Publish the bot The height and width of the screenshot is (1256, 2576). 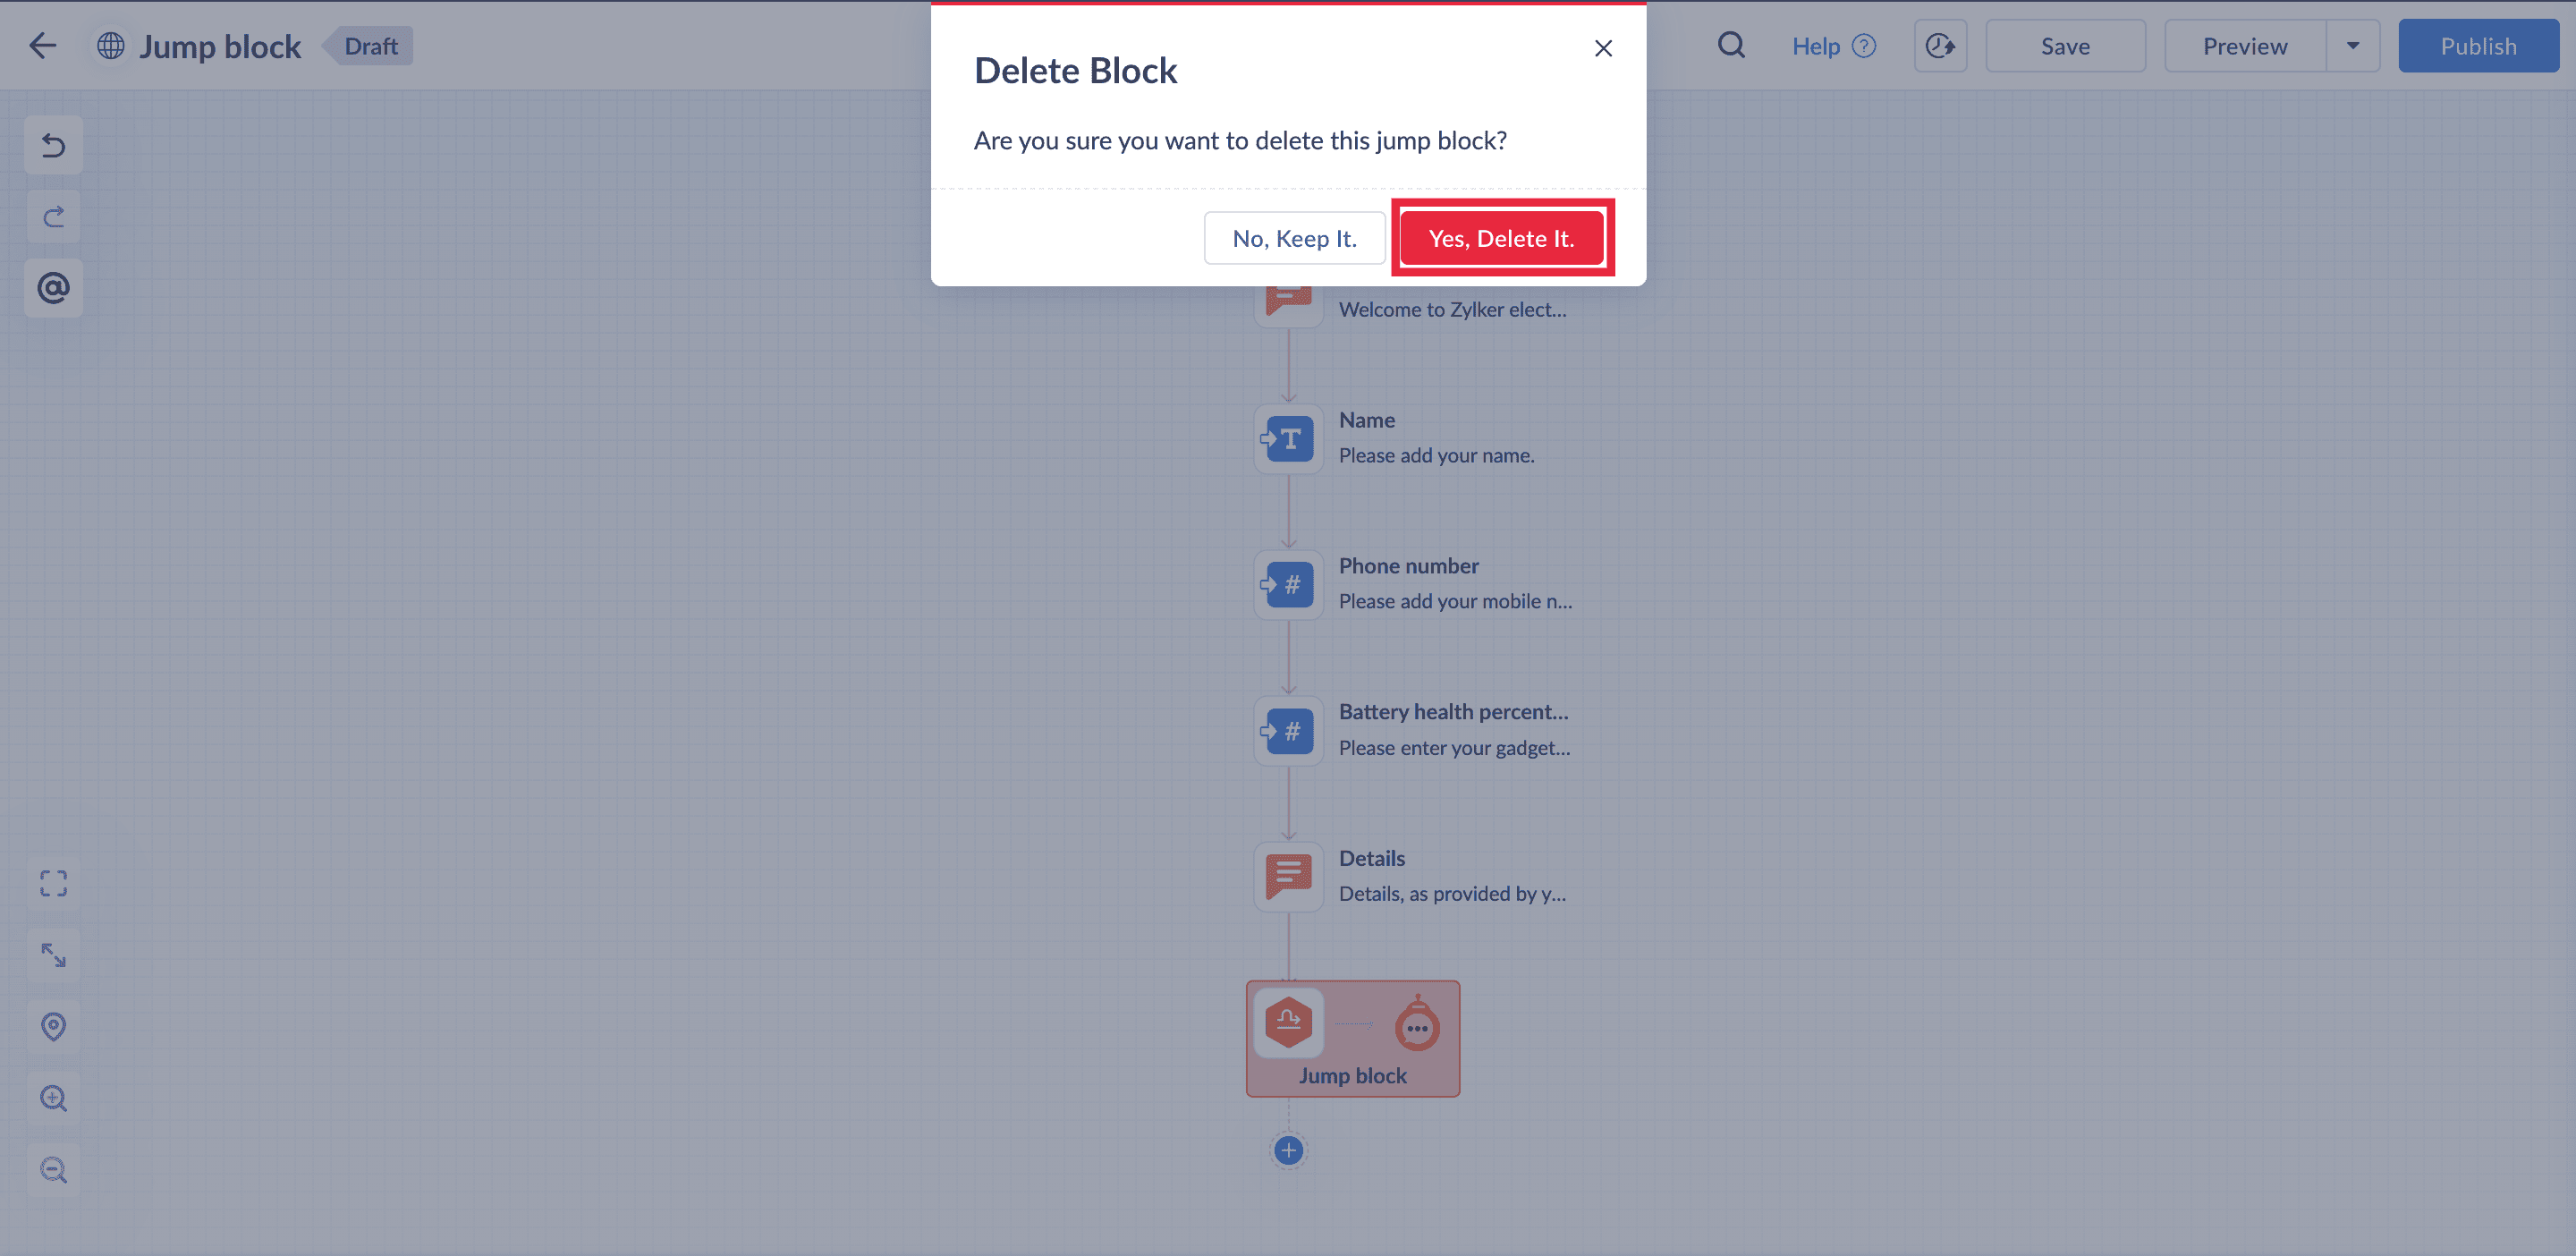click(2478, 46)
